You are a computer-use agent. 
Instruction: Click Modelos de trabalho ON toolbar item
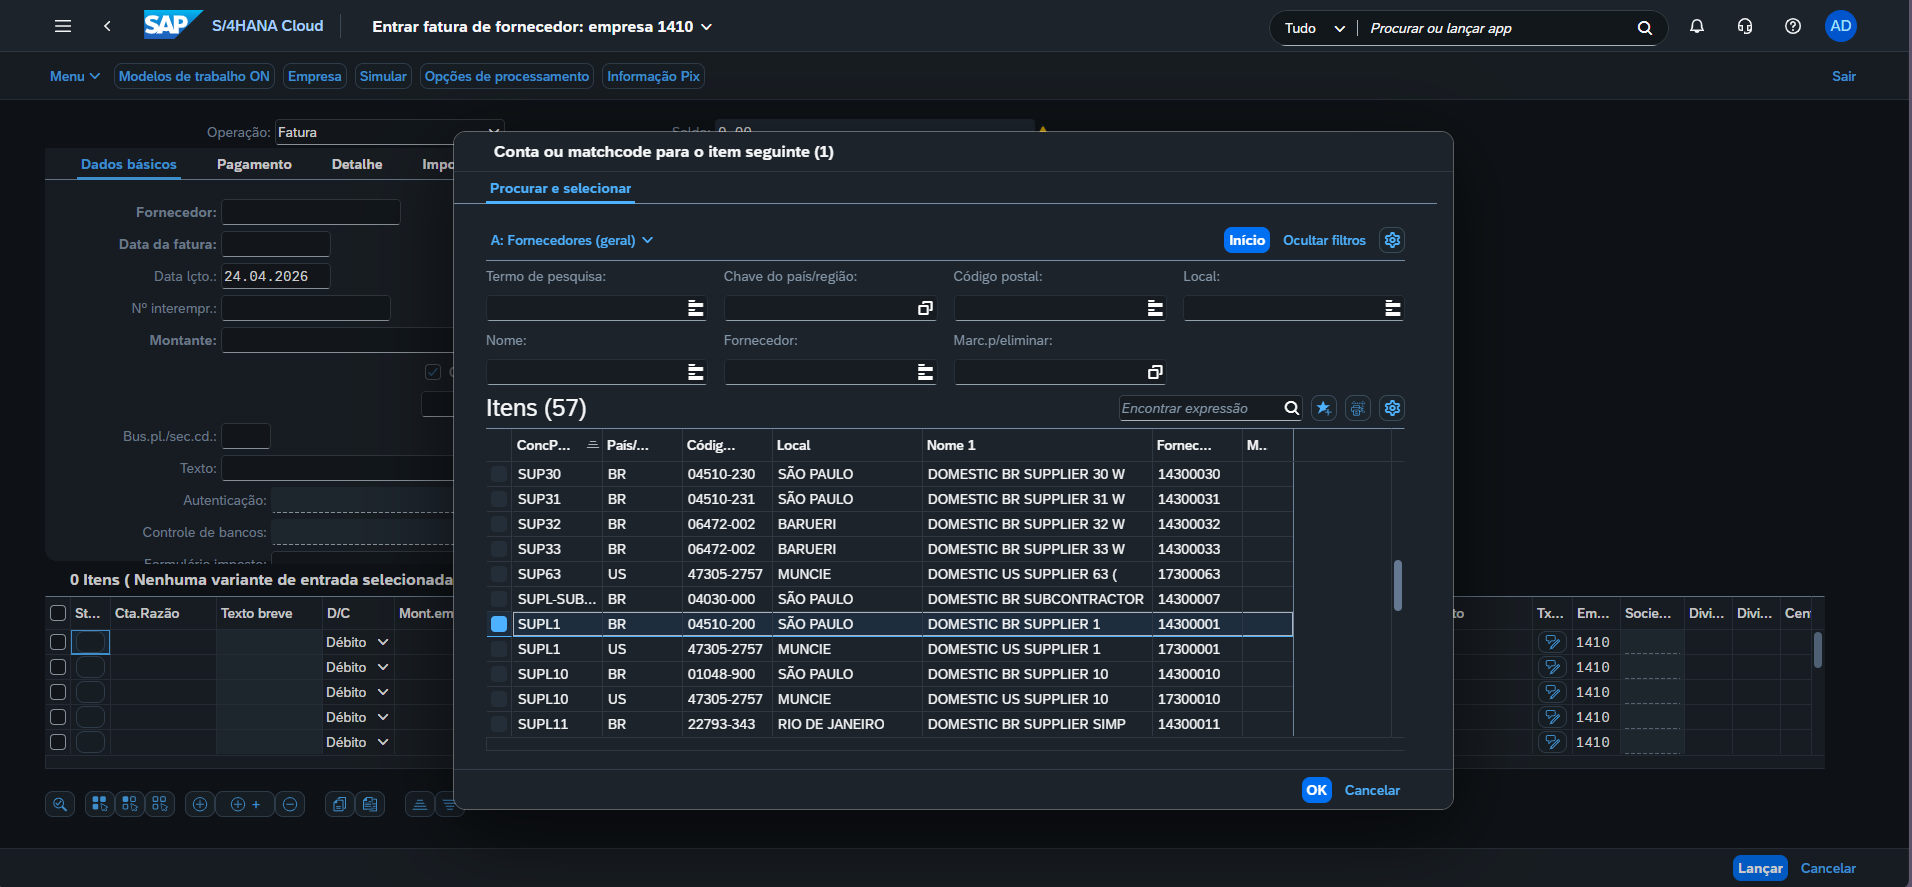coord(194,76)
